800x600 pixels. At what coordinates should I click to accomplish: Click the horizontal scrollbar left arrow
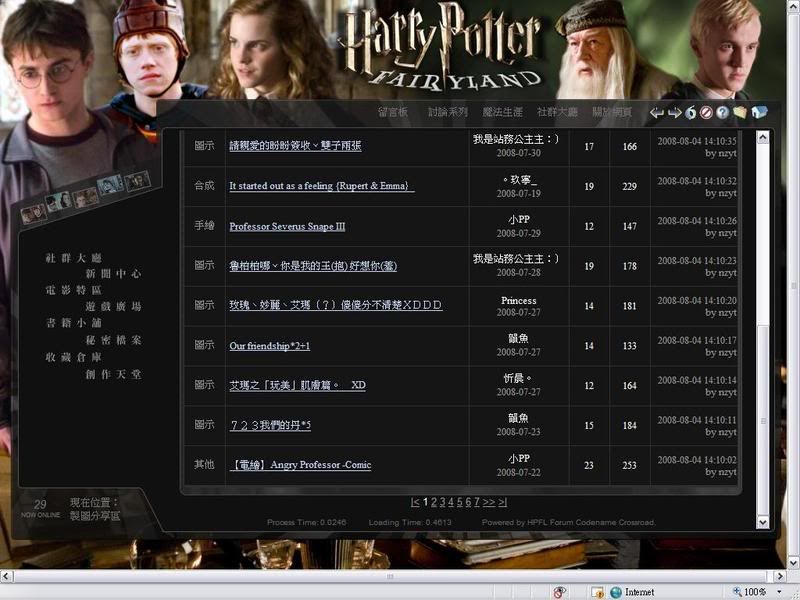(6, 577)
